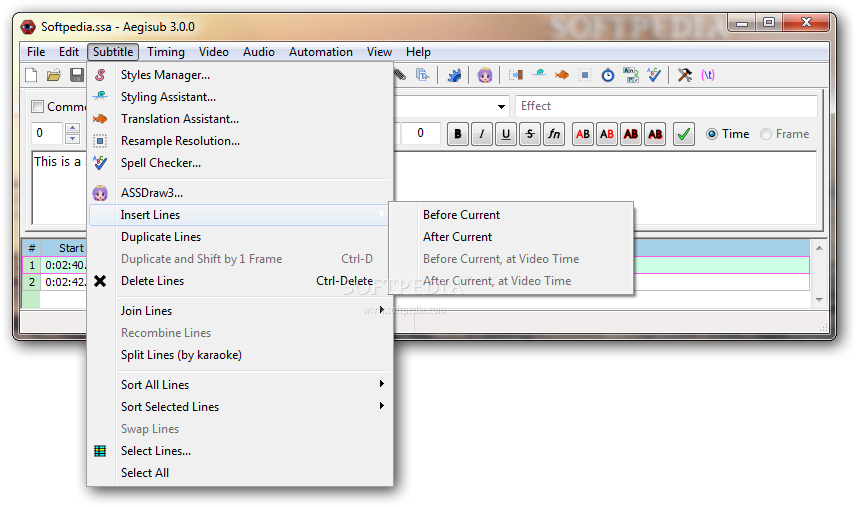Click Resample Resolution icon in toolbar
The image size is (857, 507).
coord(585,75)
